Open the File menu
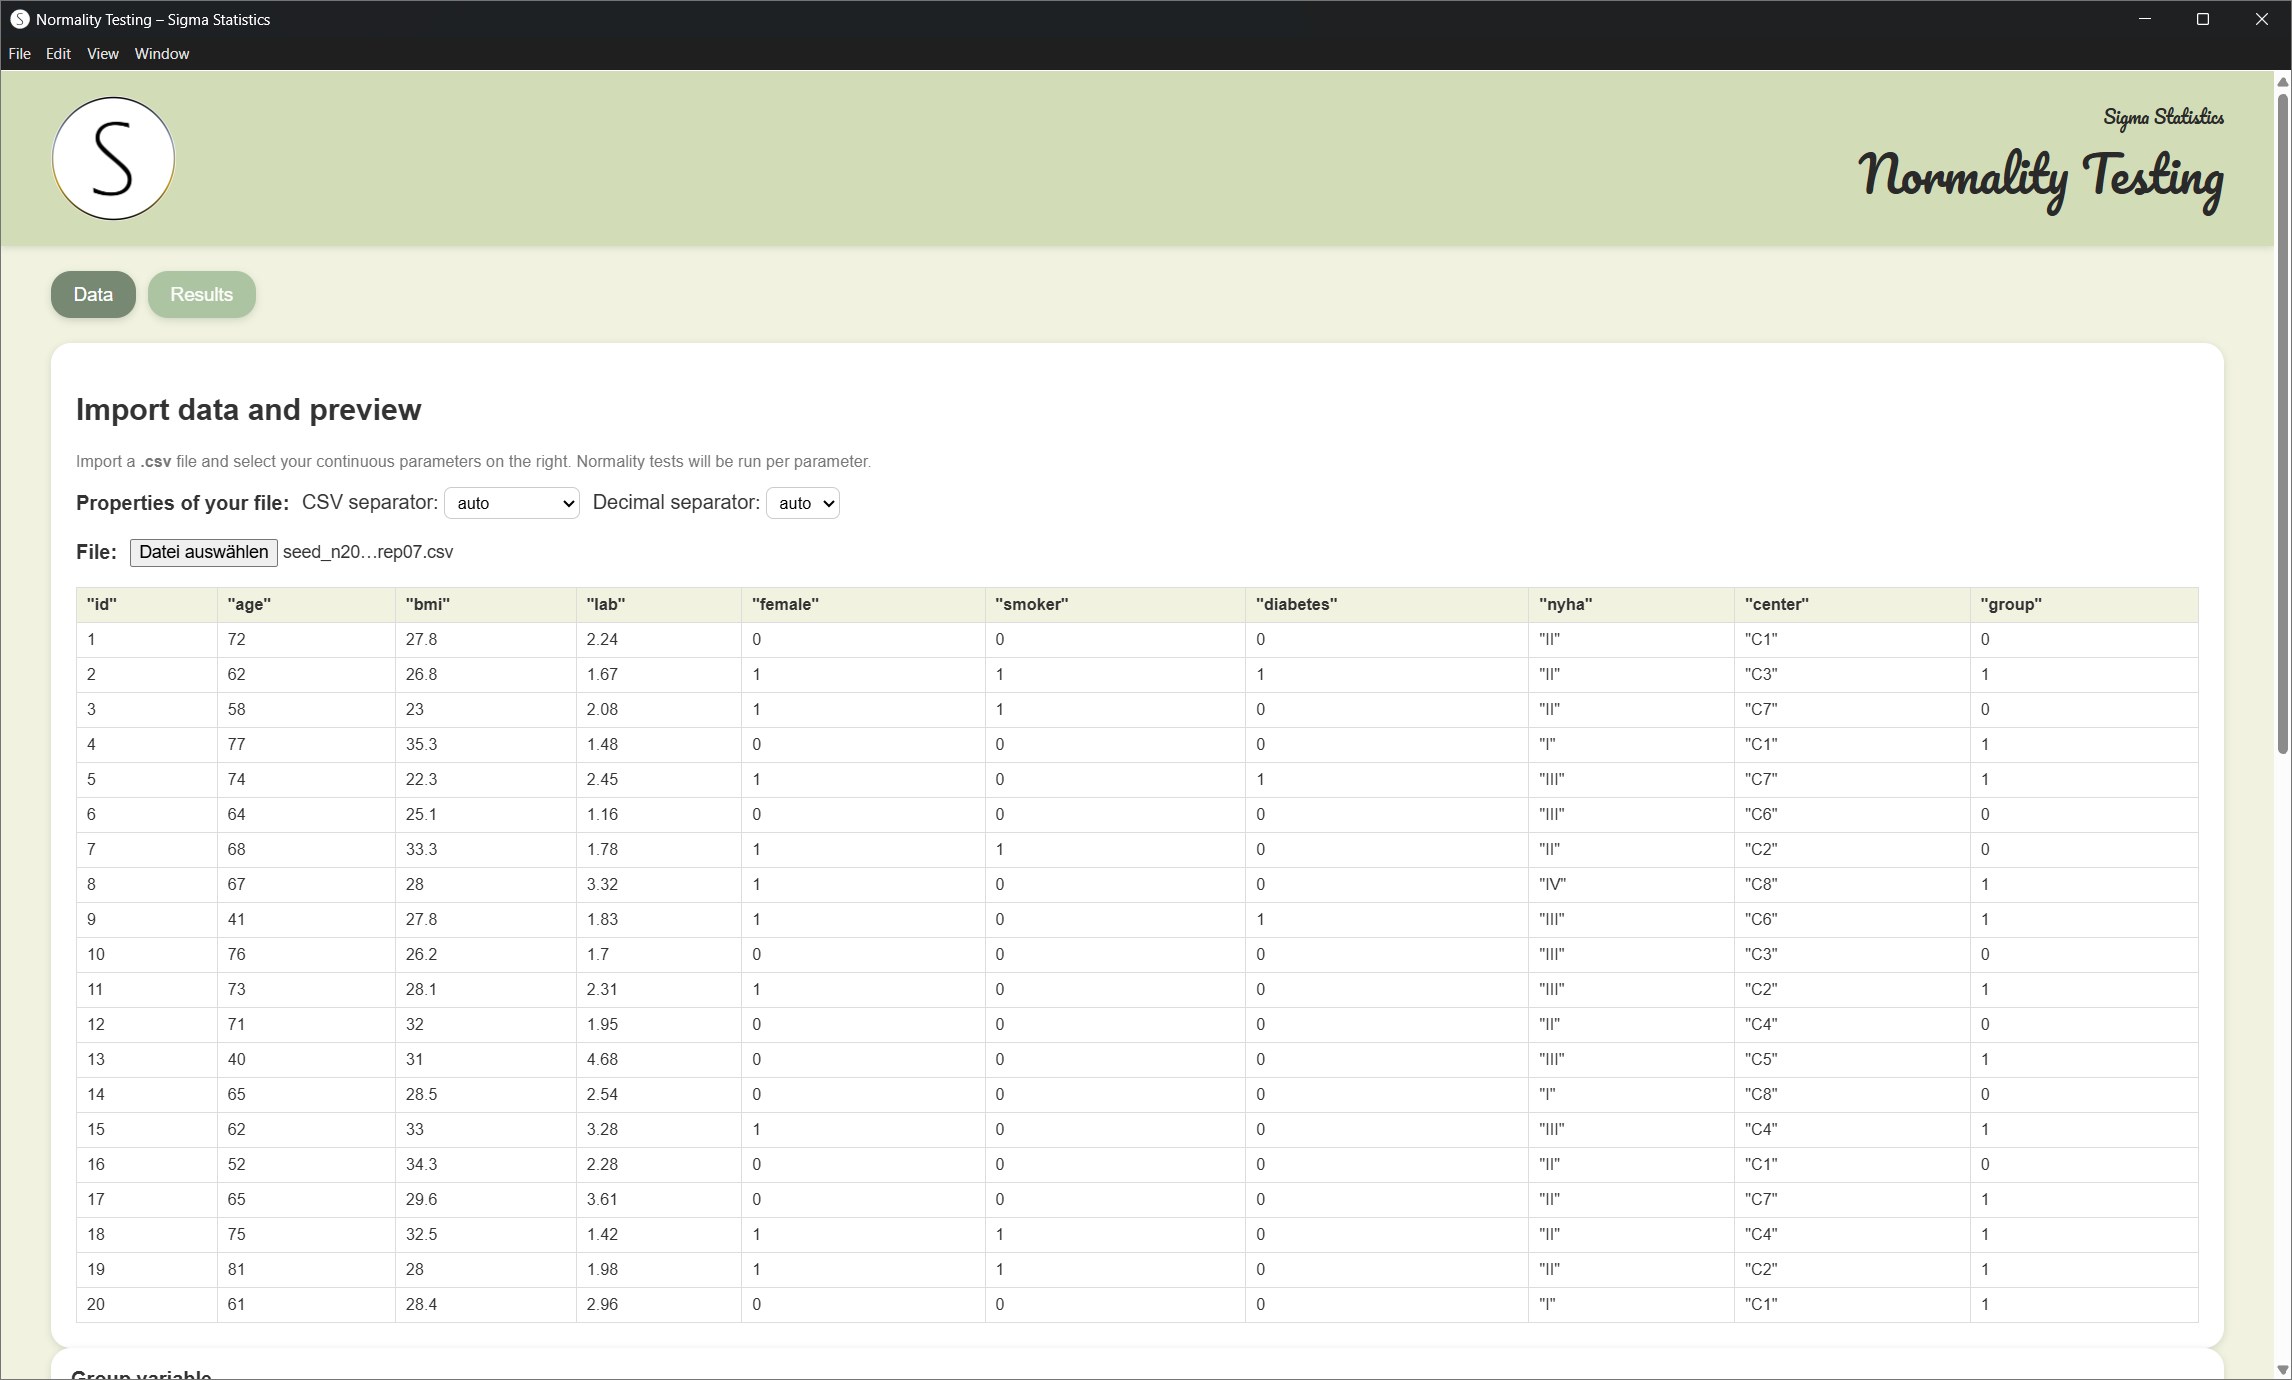 (x=19, y=54)
